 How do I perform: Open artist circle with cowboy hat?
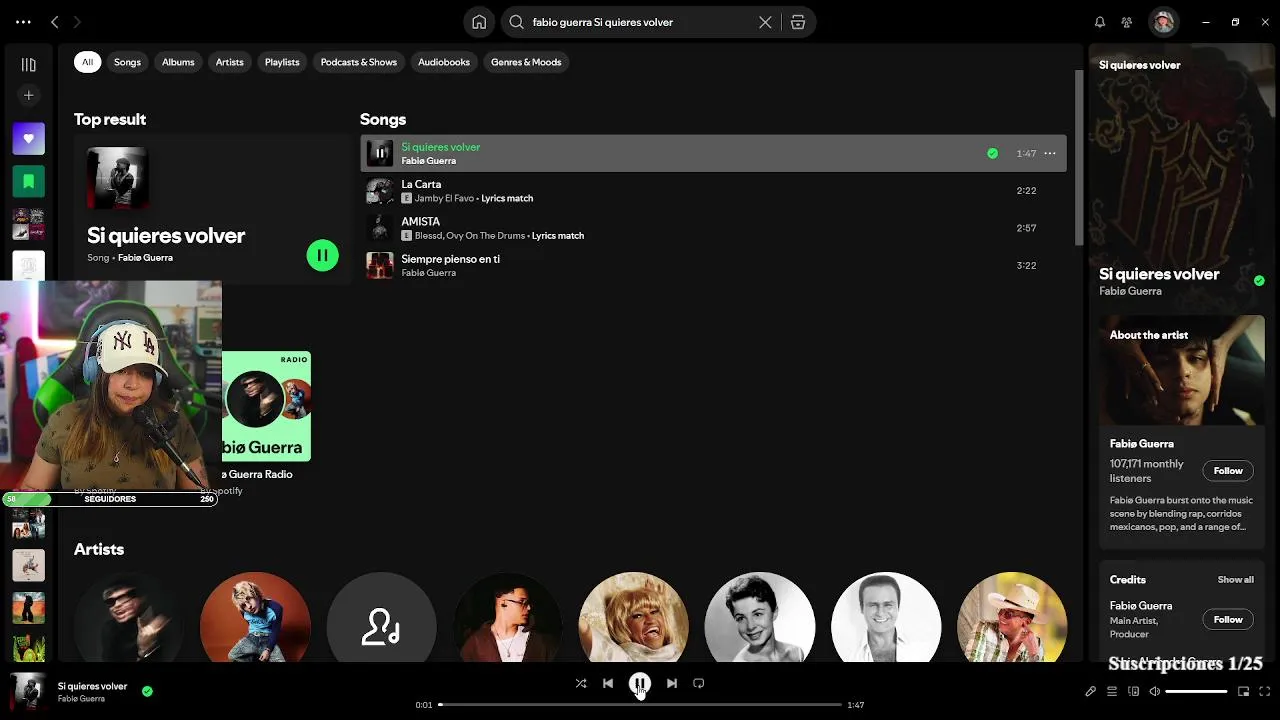[x=1012, y=617]
